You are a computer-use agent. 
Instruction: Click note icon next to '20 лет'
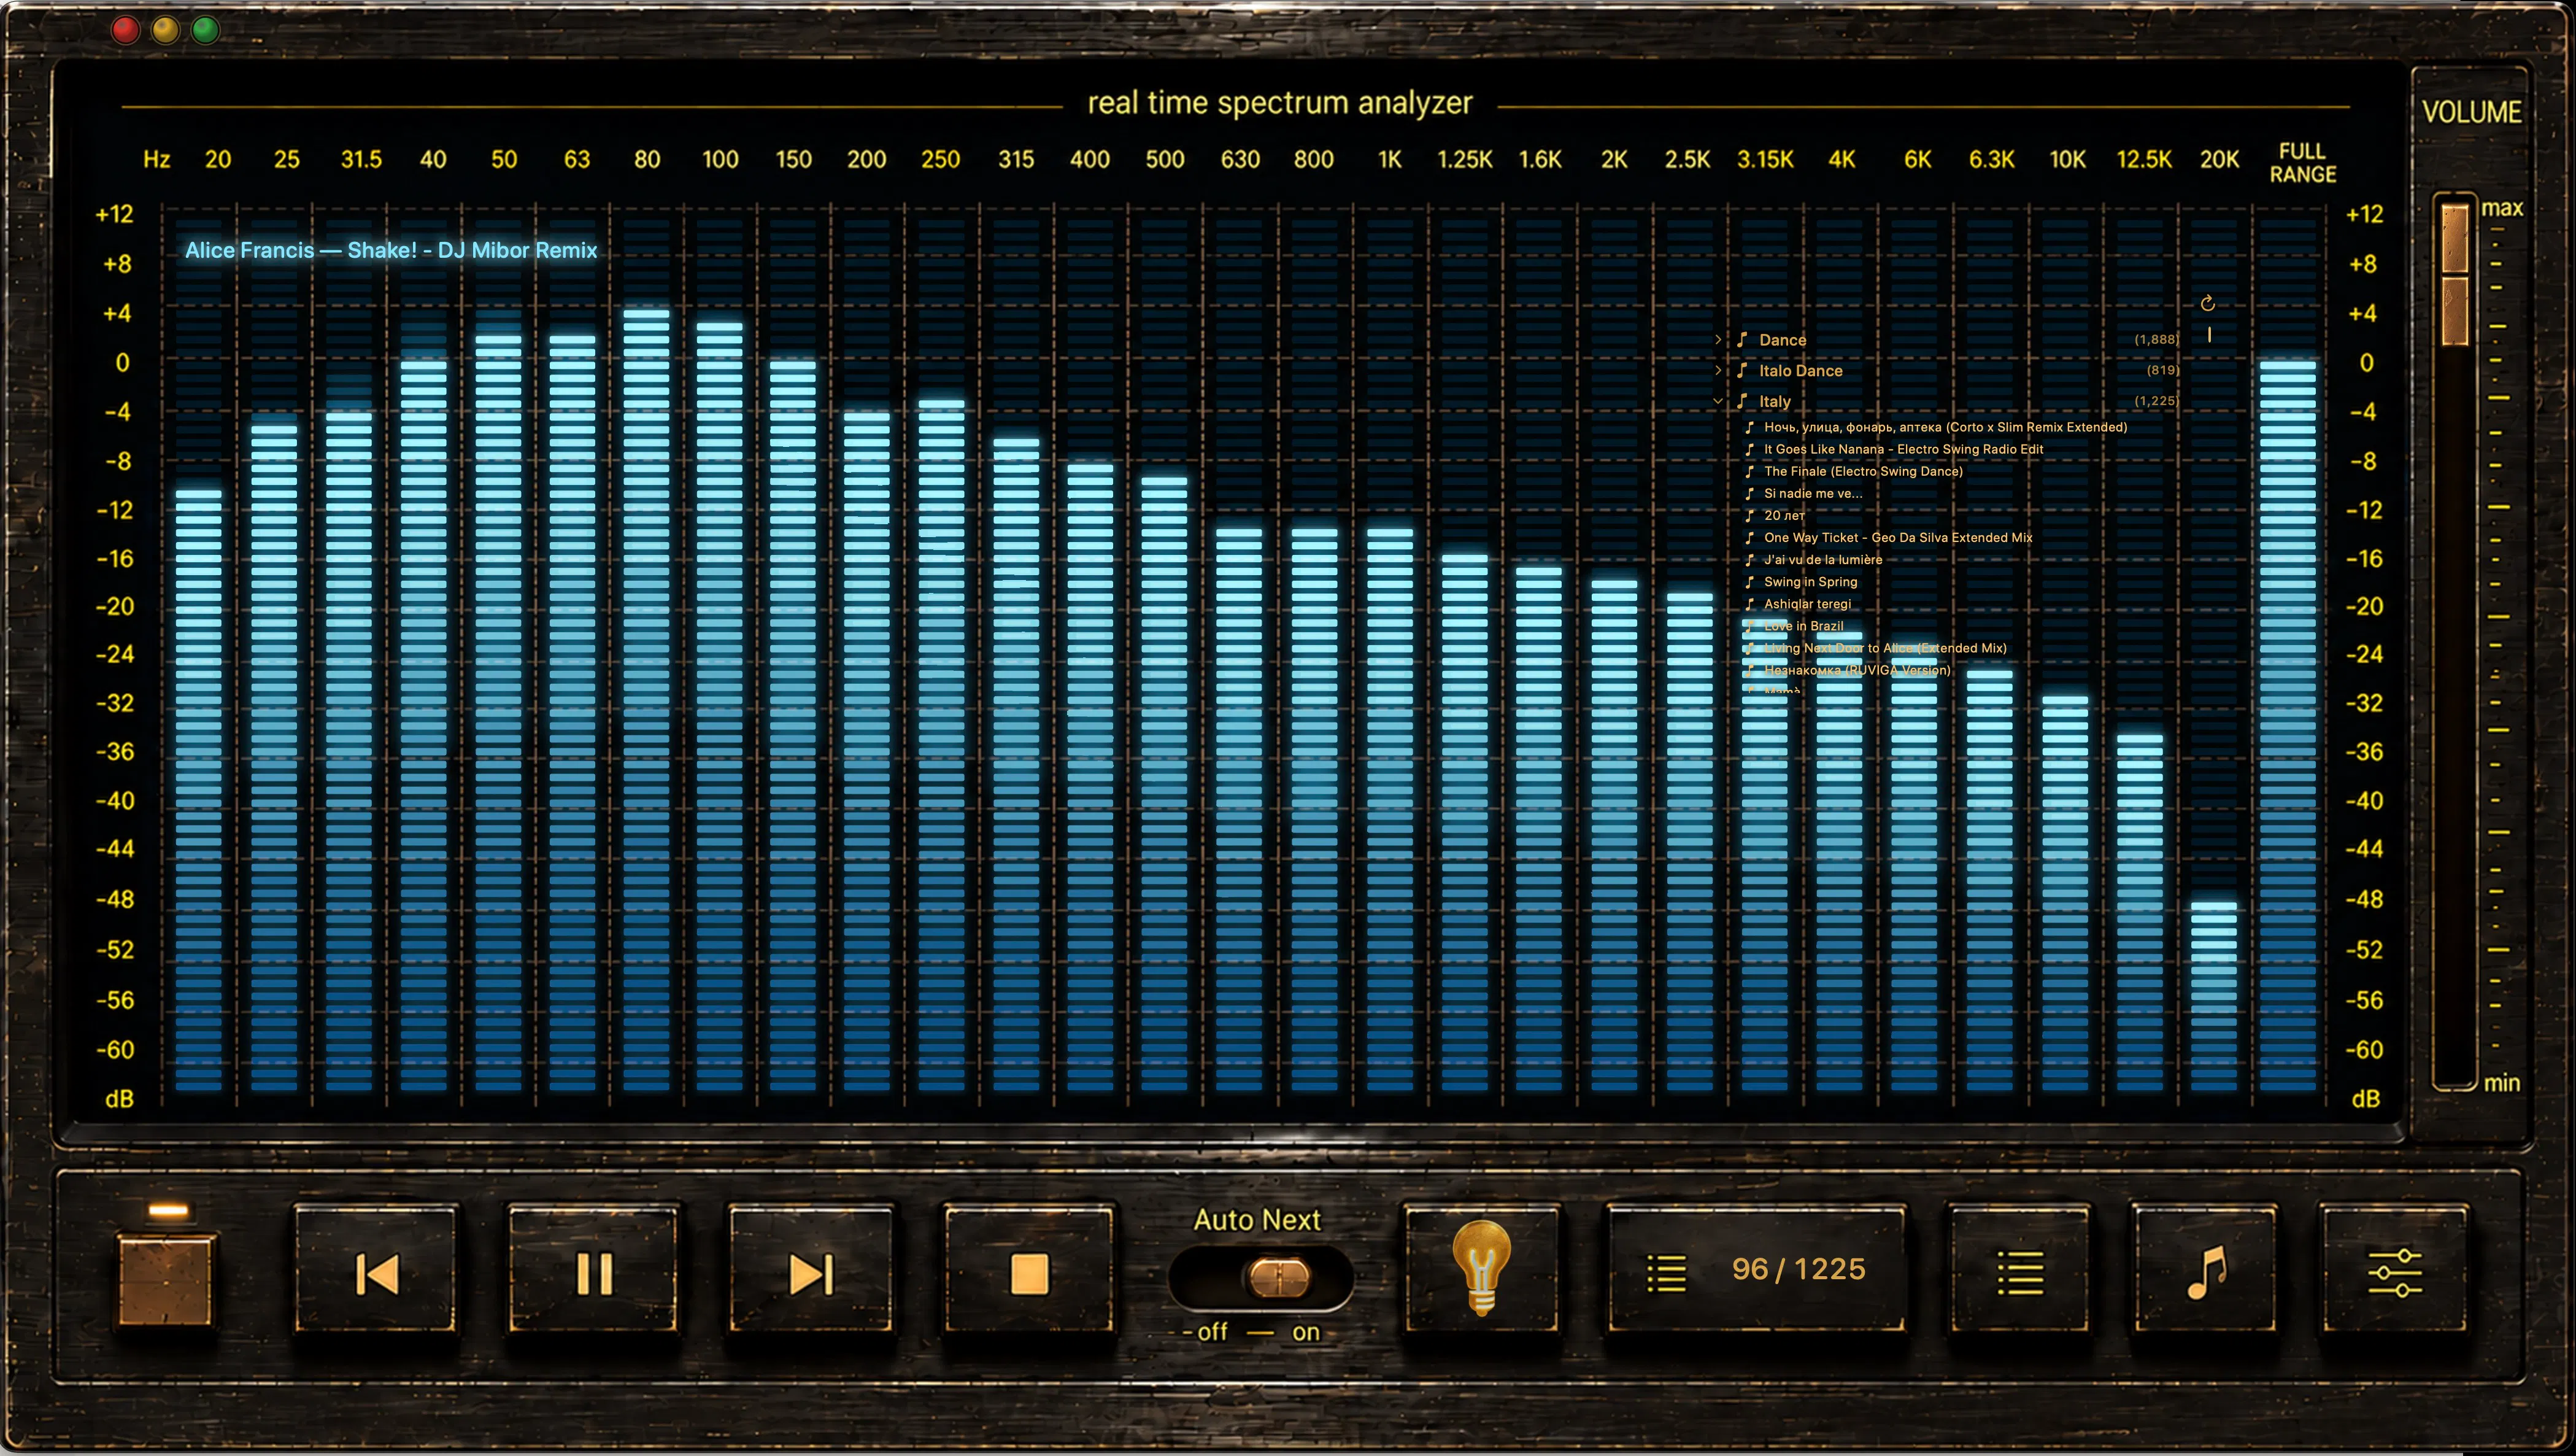tap(1749, 515)
